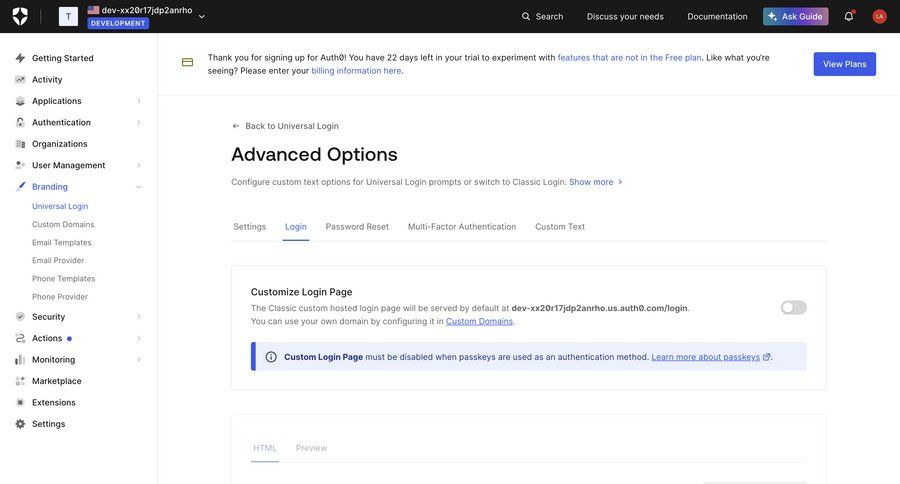Viewport: 900px width, 484px height.
Task: Click the User Management people icon
Action: coord(20,165)
